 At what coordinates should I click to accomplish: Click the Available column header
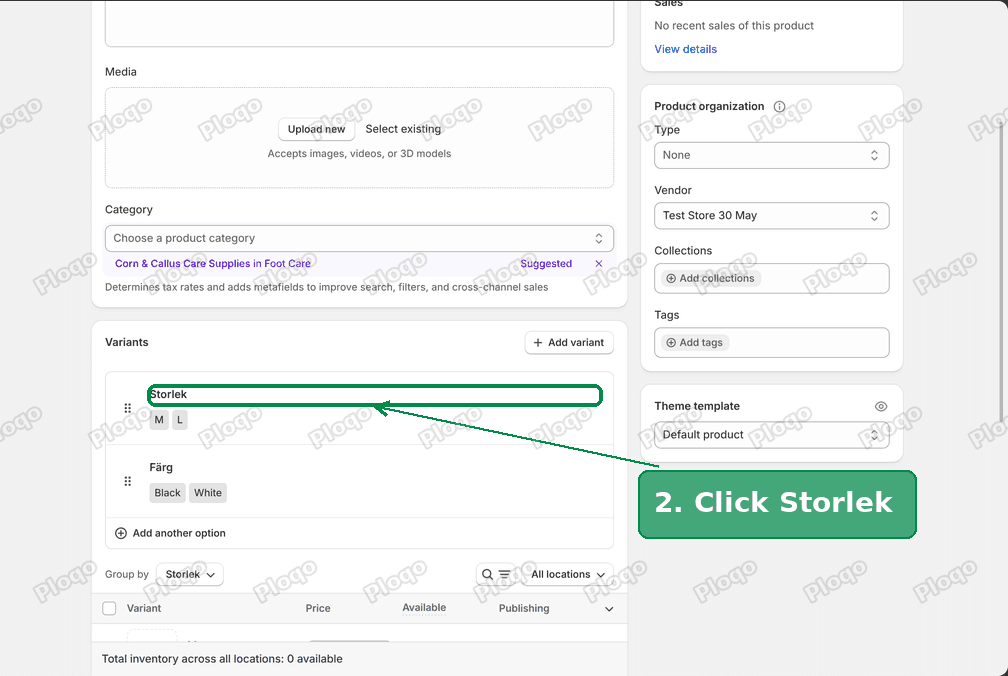coord(424,608)
